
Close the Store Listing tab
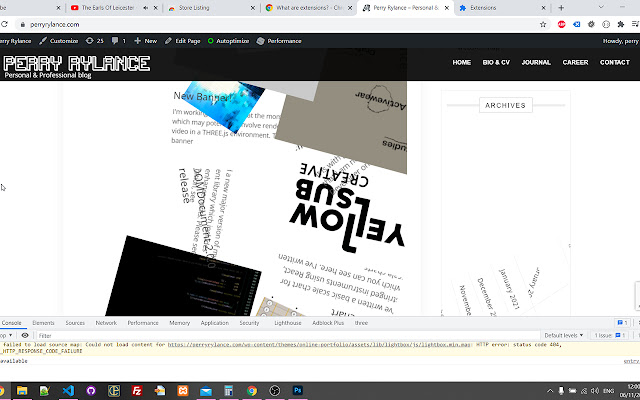point(253,8)
